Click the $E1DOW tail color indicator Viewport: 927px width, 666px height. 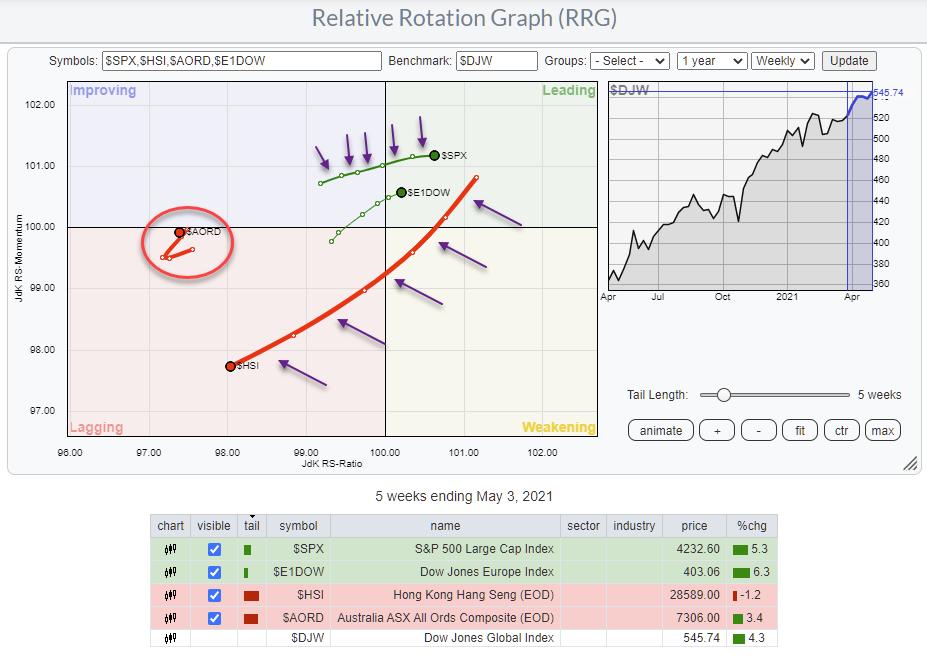tap(246, 573)
